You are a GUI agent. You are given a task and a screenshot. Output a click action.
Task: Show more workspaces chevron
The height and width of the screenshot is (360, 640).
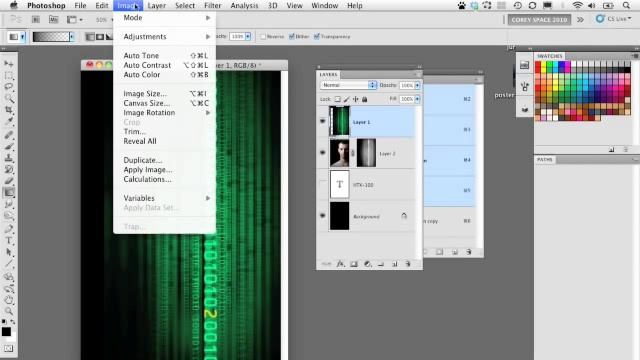(580, 20)
